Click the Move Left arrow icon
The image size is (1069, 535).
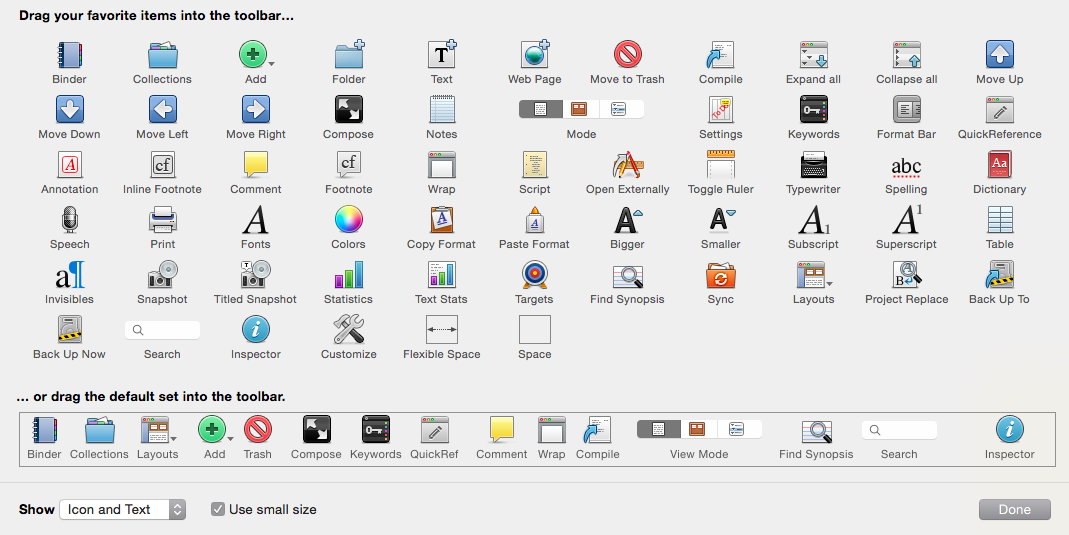(162, 109)
